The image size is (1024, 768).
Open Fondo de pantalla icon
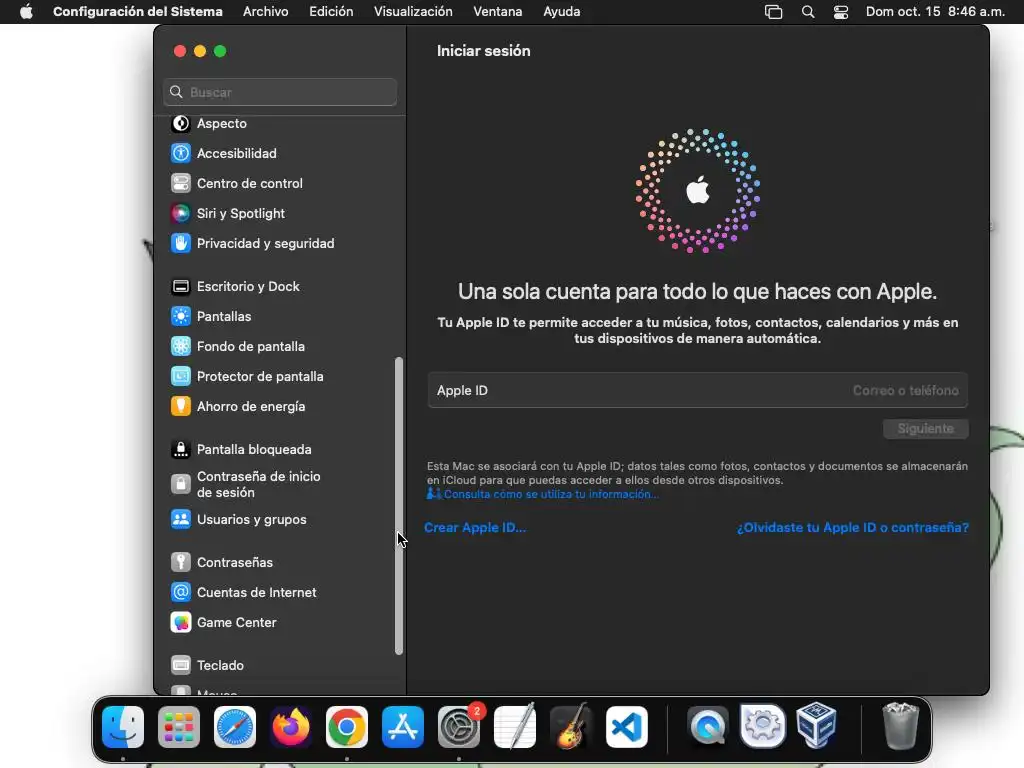(x=181, y=347)
